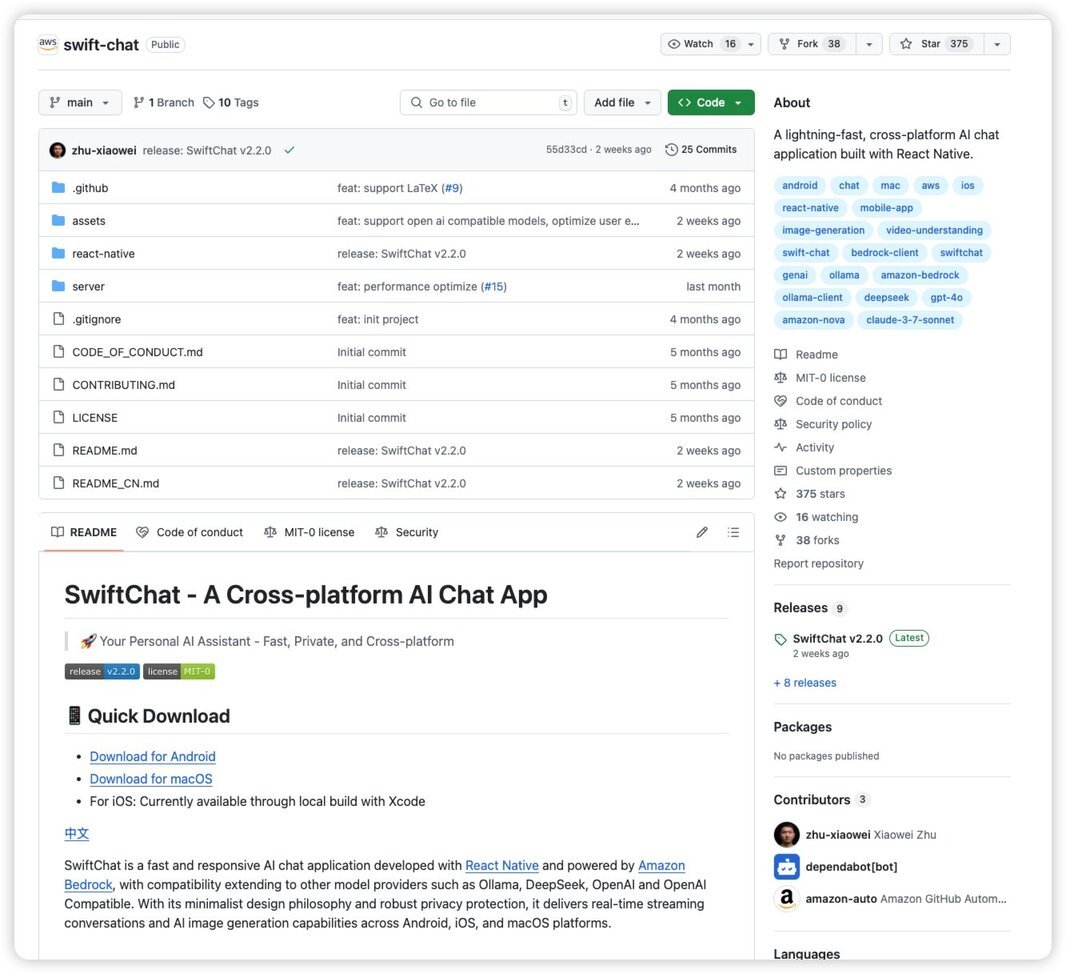Viewport: 1066px width, 974px height.
Task: Click the license MIT-0 badge
Action: point(179,672)
